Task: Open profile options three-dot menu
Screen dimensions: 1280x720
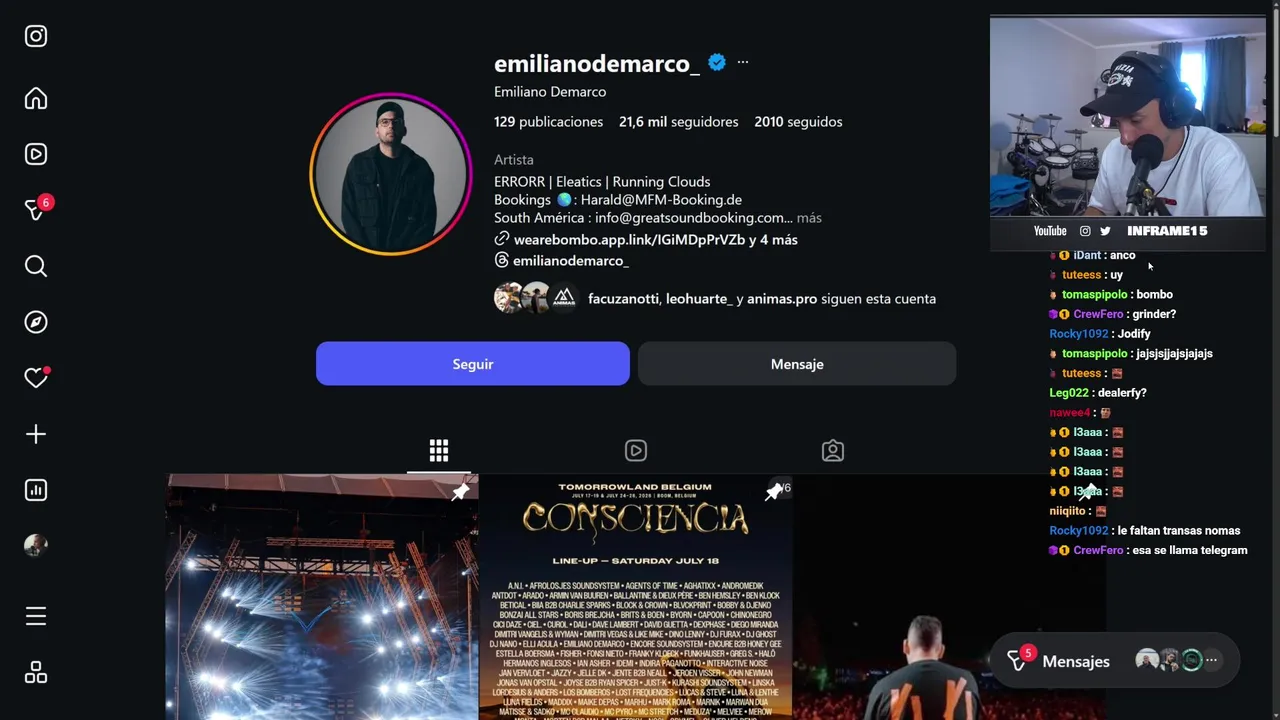Action: [x=742, y=62]
